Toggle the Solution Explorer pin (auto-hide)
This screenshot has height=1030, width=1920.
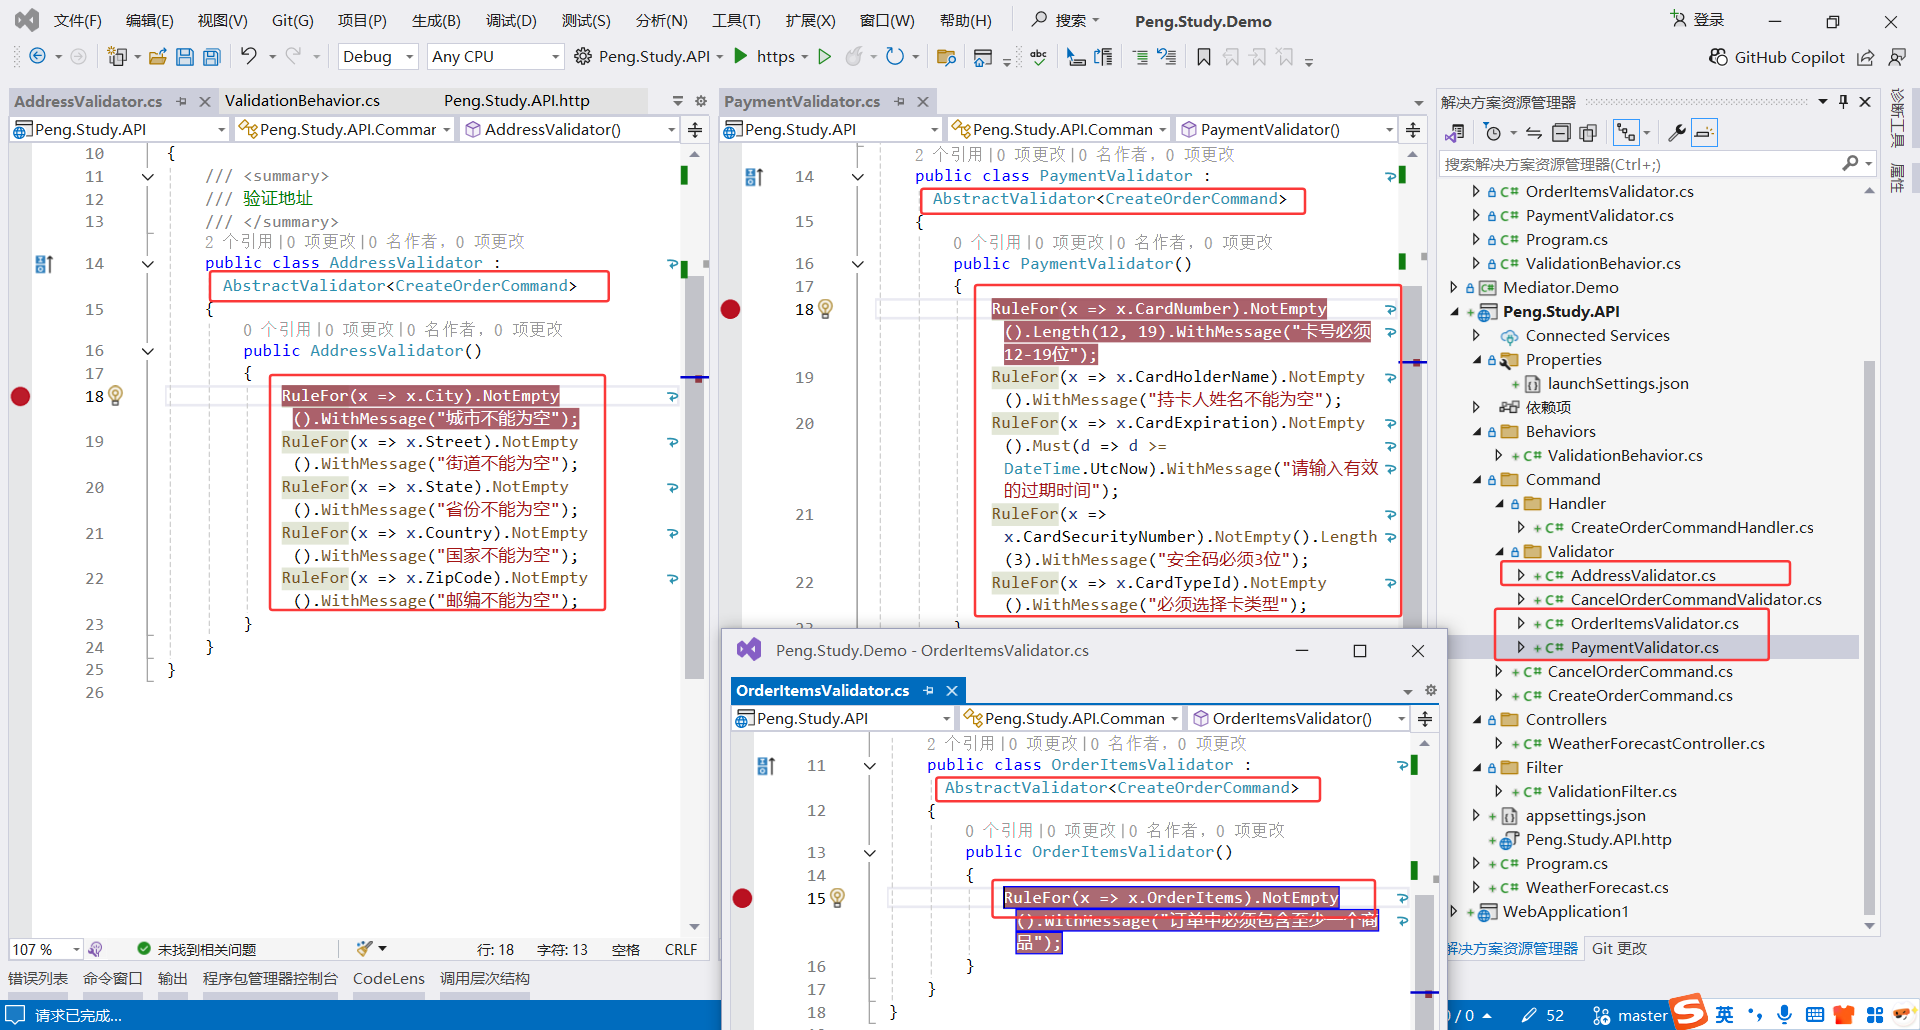(x=1843, y=101)
